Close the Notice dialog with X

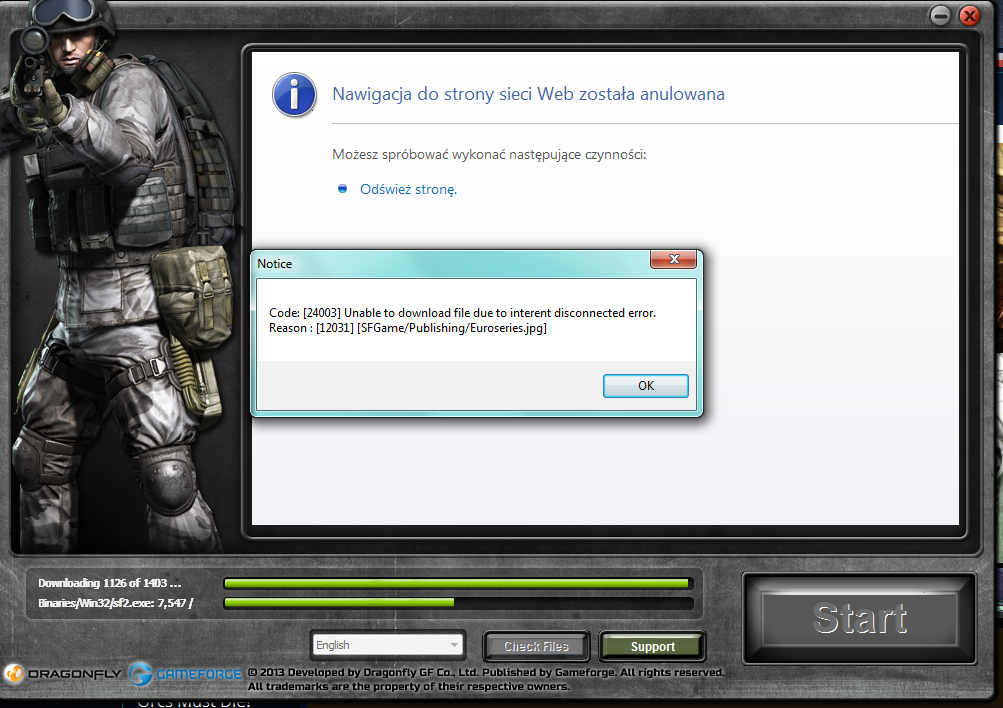pos(674,259)
